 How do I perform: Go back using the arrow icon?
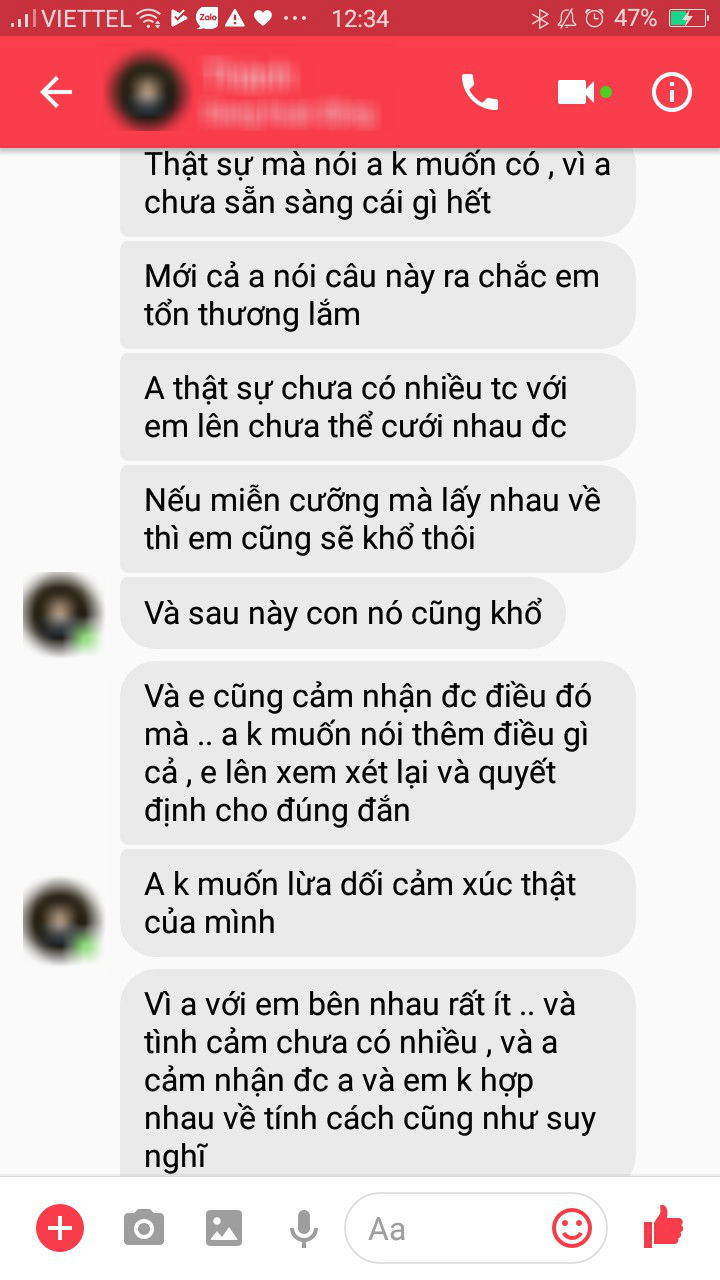pos(56,93)
